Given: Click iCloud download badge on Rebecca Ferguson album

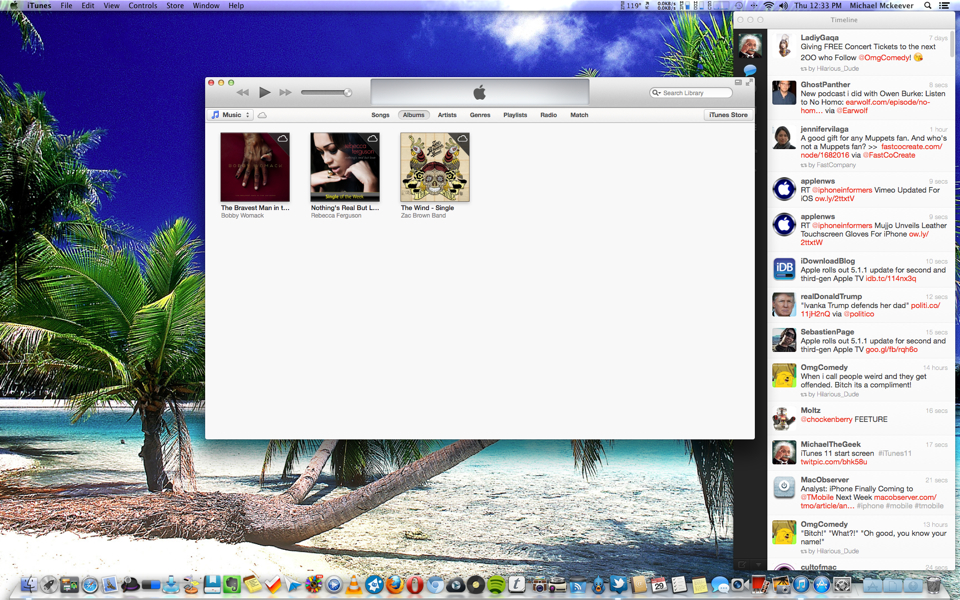Looking at the screenshot, I should click(x=372, y=139).
